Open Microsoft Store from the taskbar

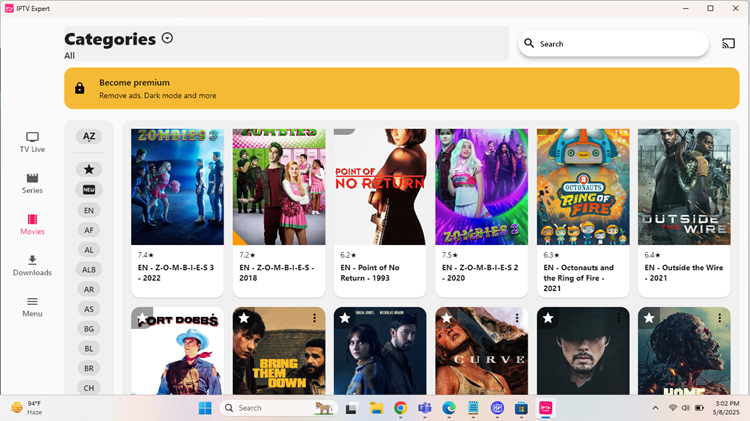coord(521,408)
